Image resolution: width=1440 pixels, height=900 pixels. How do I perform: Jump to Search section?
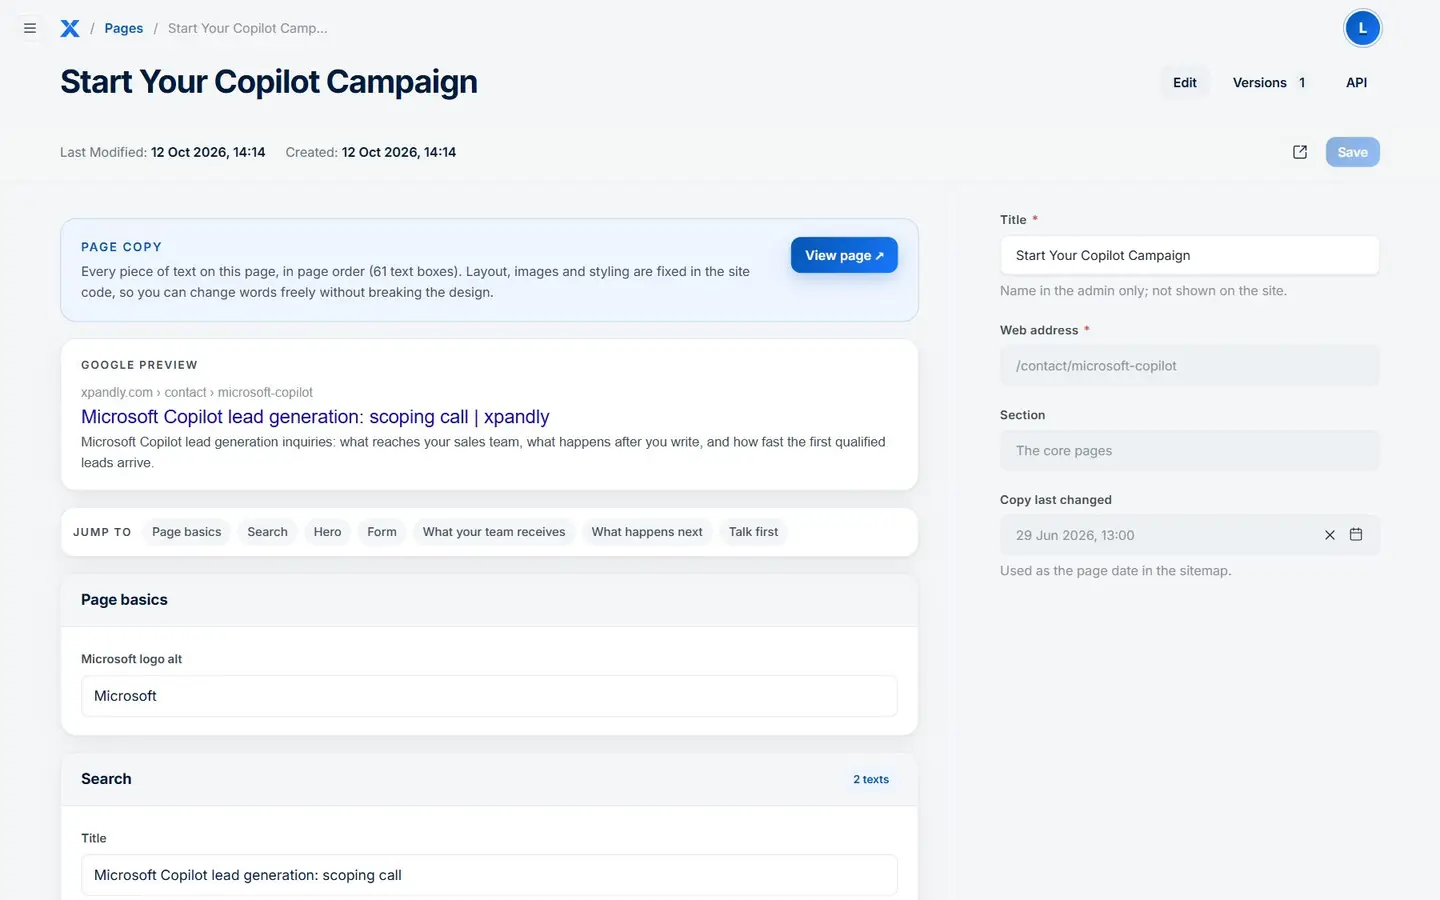point(267,532)
